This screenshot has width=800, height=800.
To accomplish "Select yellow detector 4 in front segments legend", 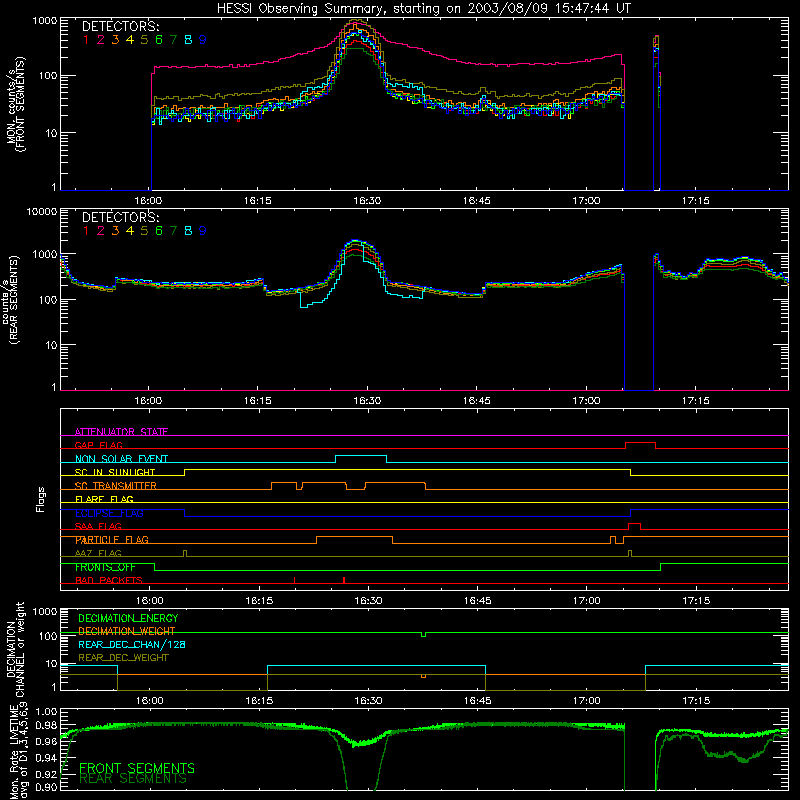I will click(x=130, y=40).
